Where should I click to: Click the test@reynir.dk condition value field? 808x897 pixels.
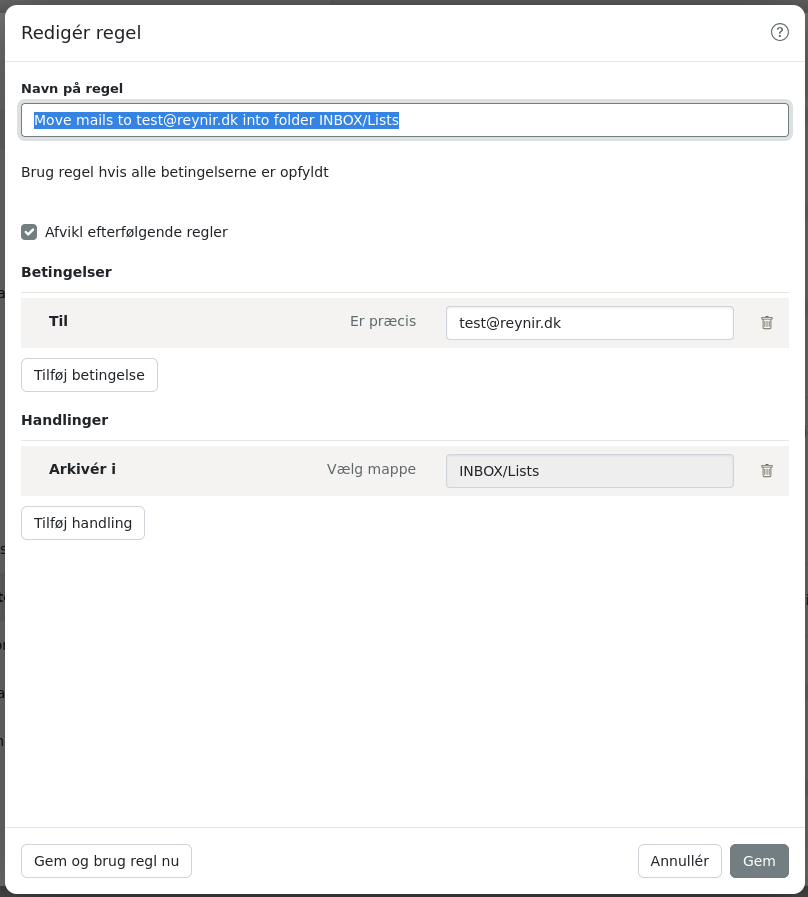(x=590, y=323)
